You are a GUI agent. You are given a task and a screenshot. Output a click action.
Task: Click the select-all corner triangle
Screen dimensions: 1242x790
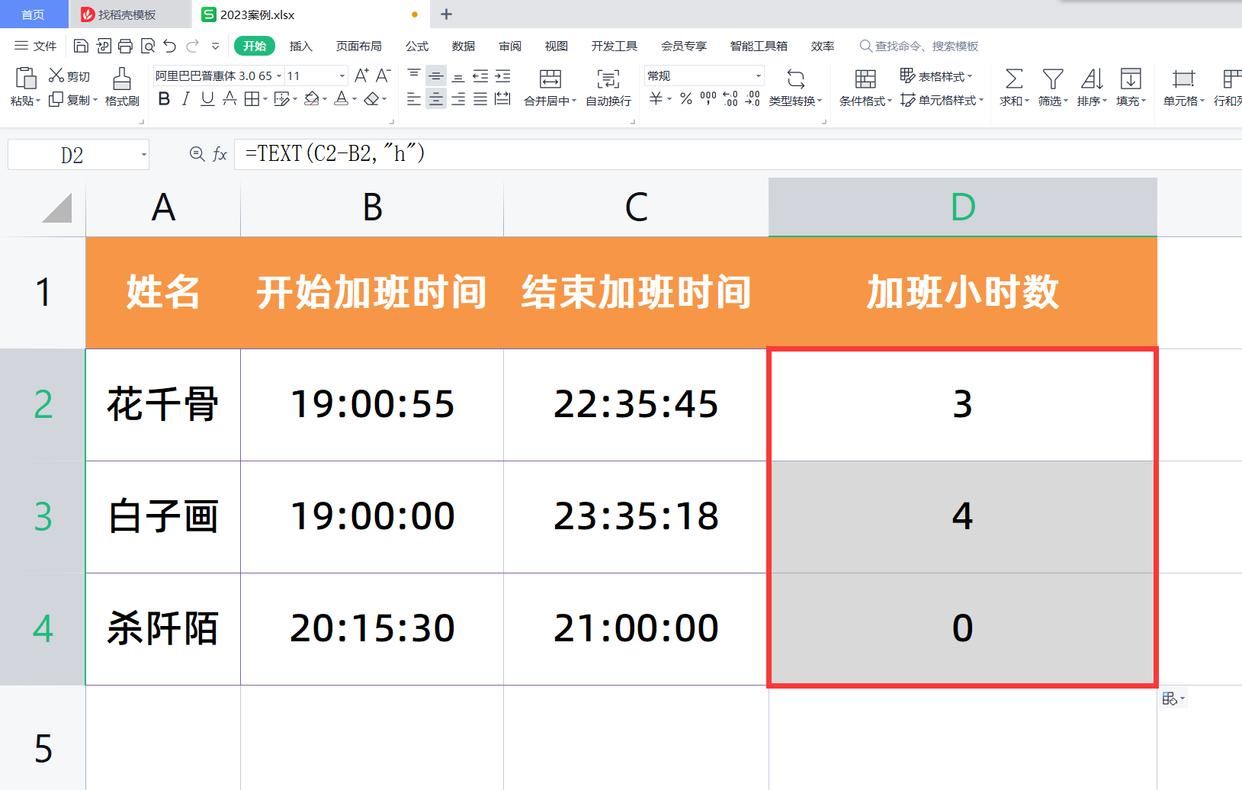(57, 208)
